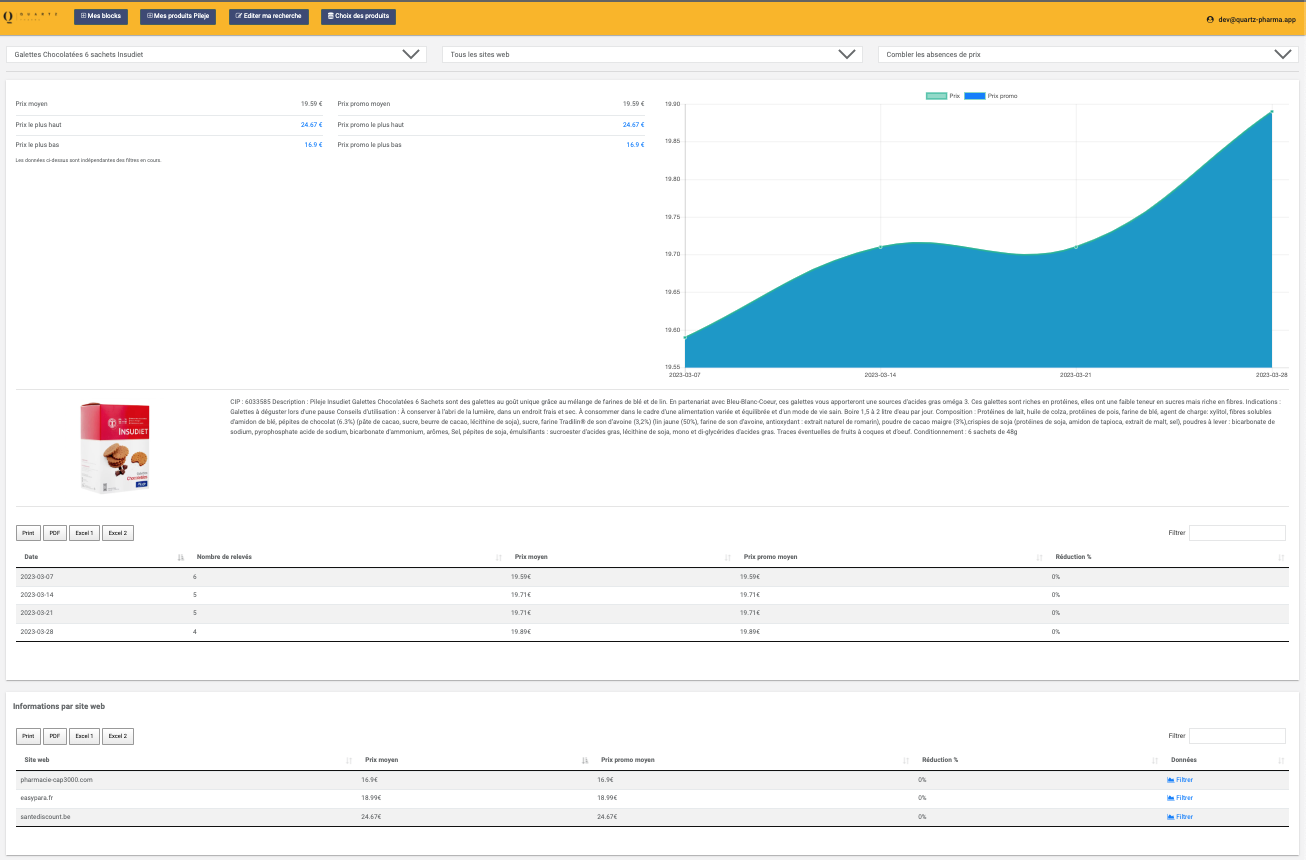Toggle the Prix series in chart legend

(943, 96)
